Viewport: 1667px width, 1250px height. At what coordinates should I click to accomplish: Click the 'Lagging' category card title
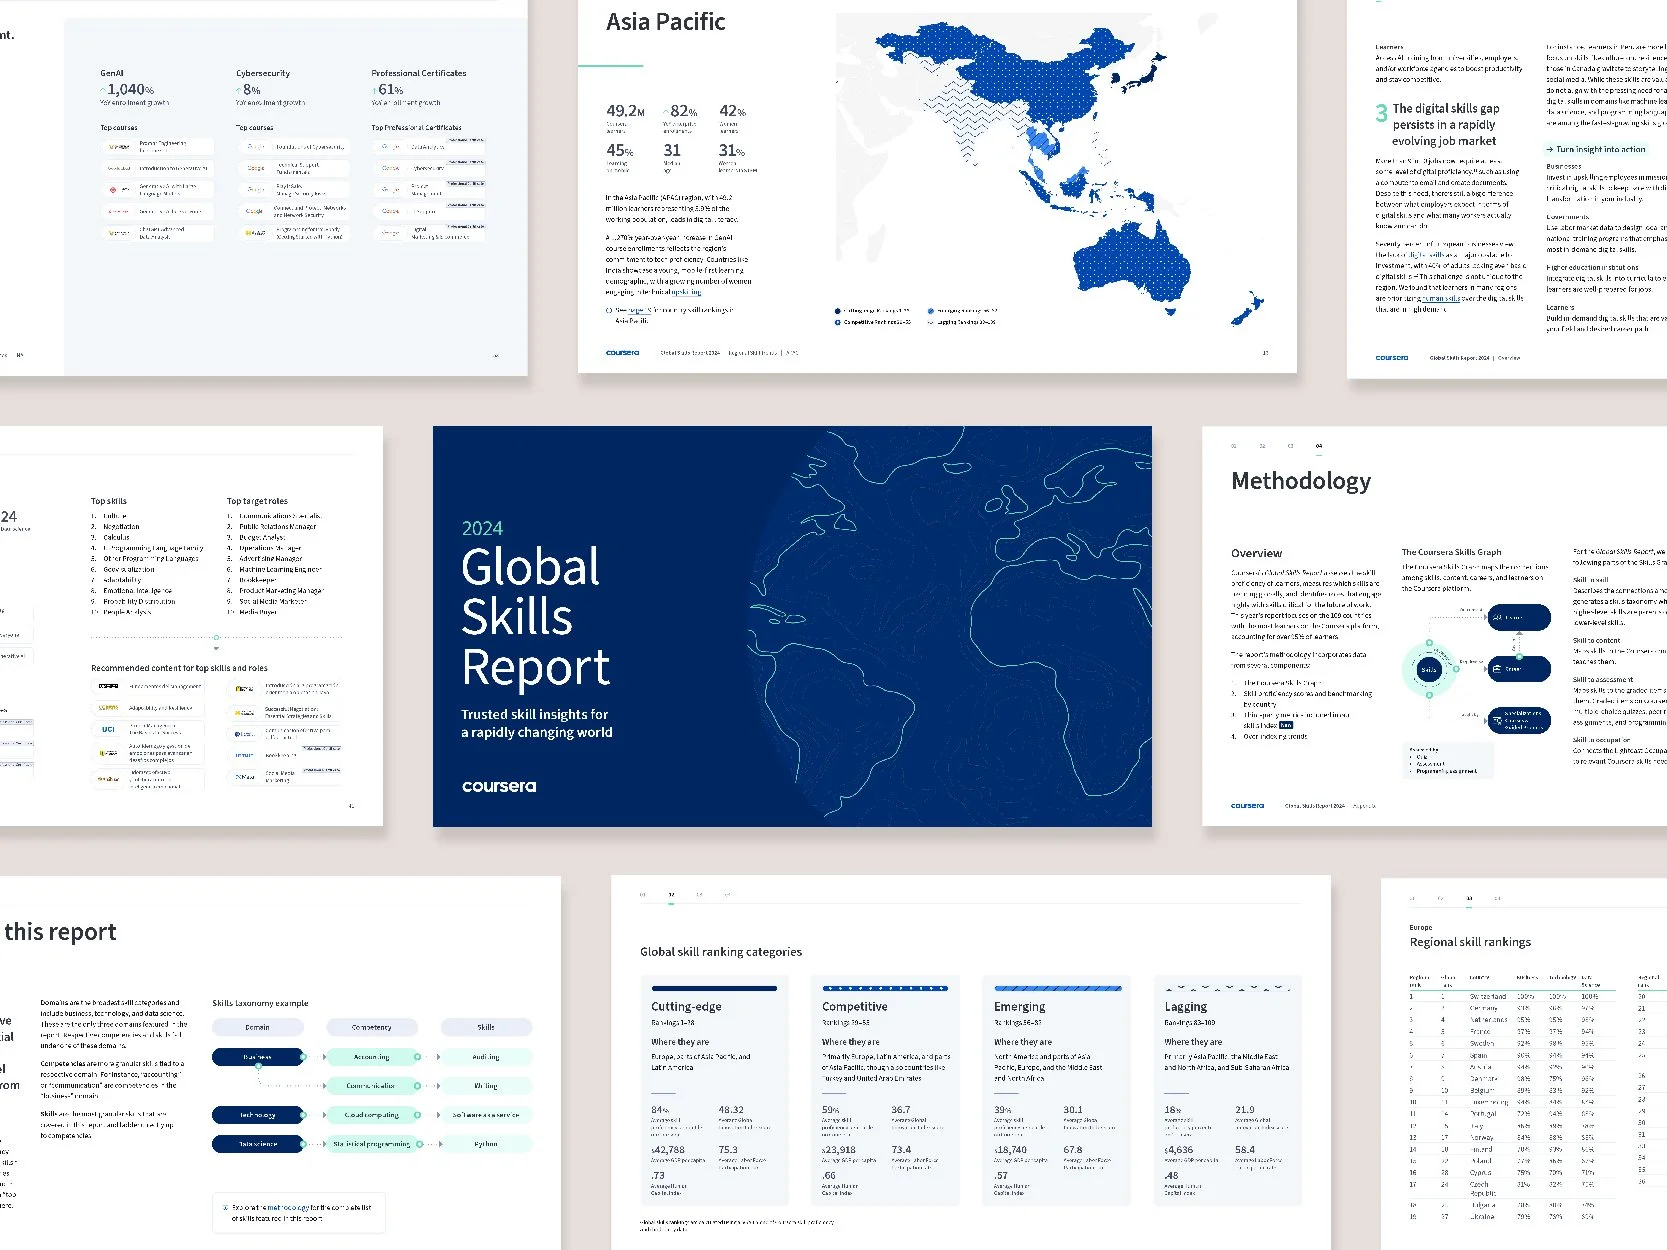1186,1007
